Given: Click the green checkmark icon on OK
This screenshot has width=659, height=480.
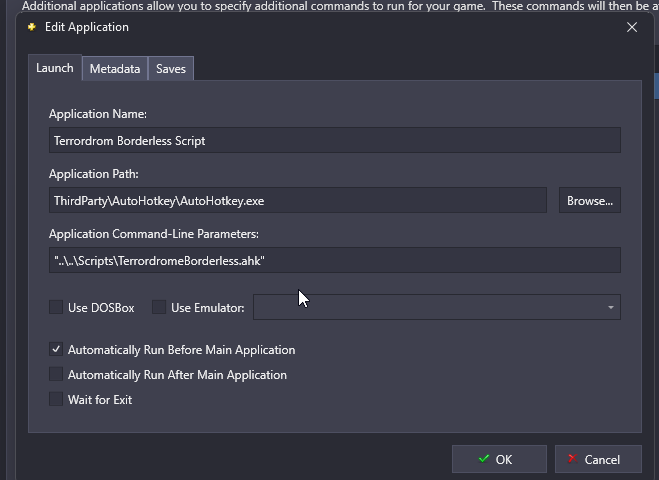Looking at the screenshot, I should 483,459.
